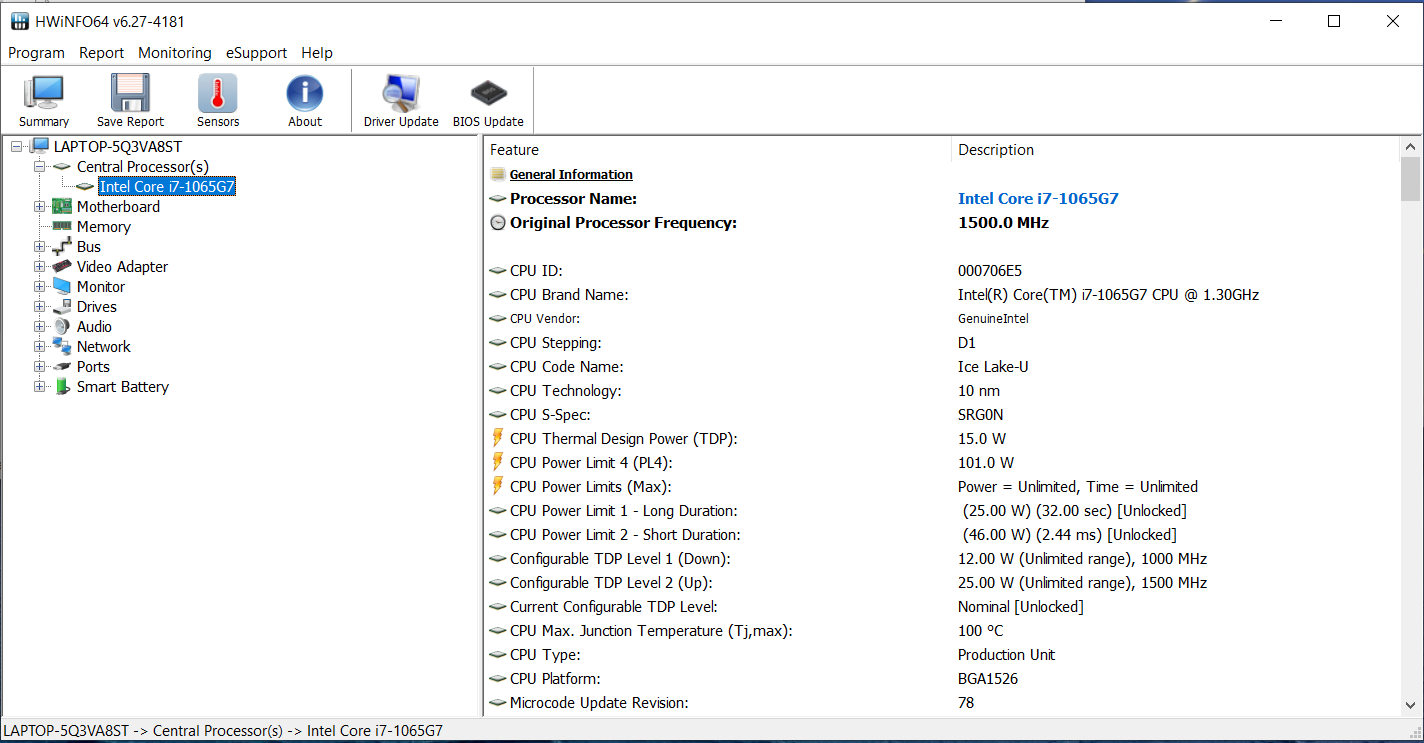Click the vertical scrollbar down arrow

tap(1410, 703)
